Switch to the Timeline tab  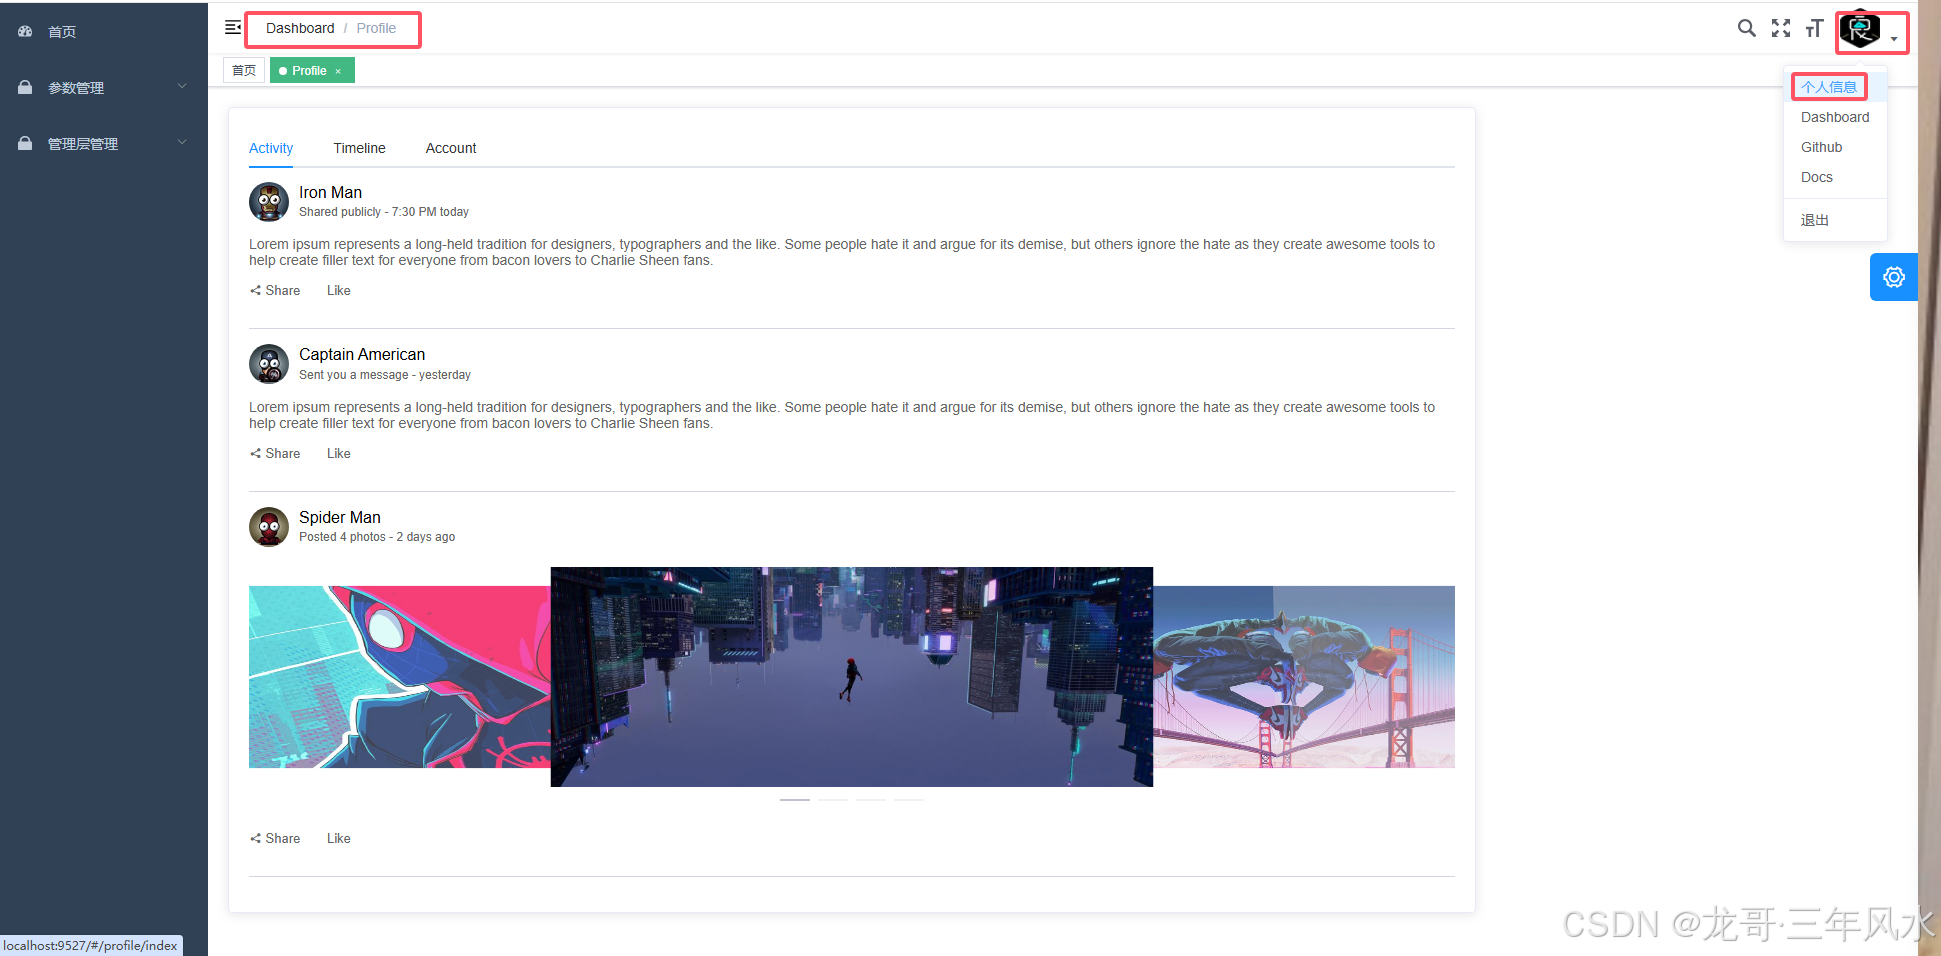(x=359, y=148)
